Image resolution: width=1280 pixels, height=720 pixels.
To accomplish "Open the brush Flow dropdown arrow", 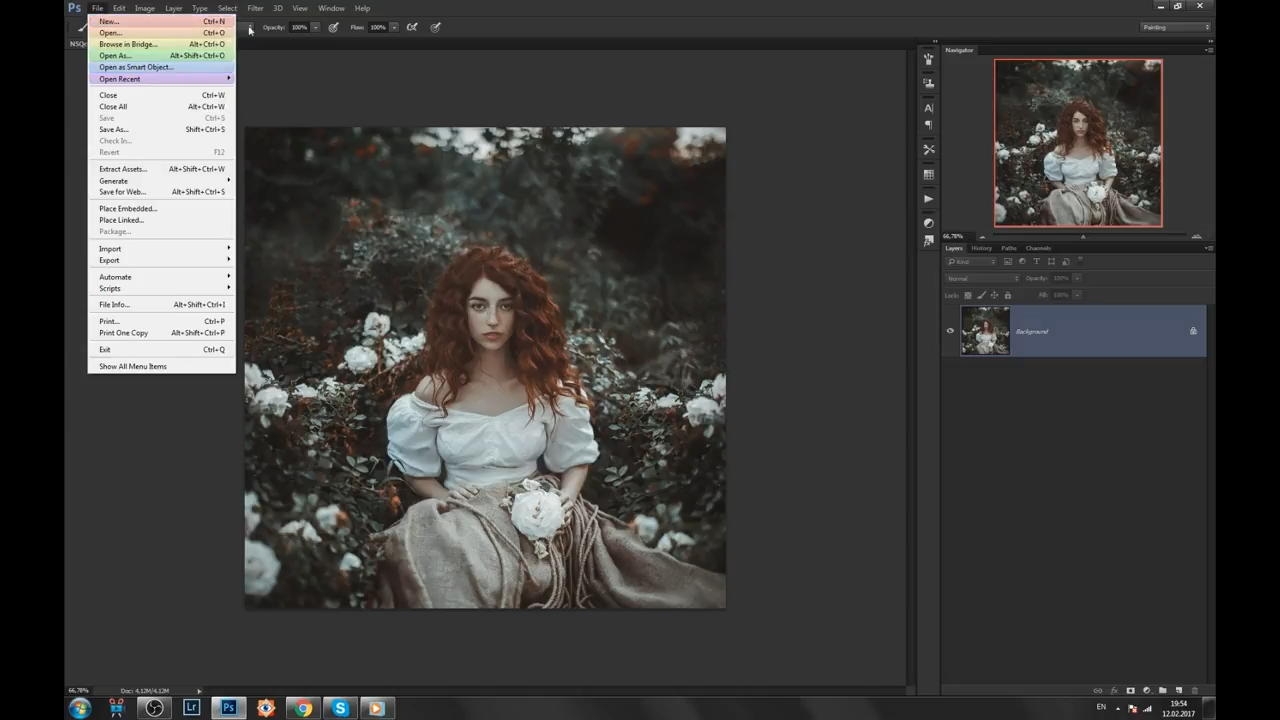I will (x=394, y=27).
